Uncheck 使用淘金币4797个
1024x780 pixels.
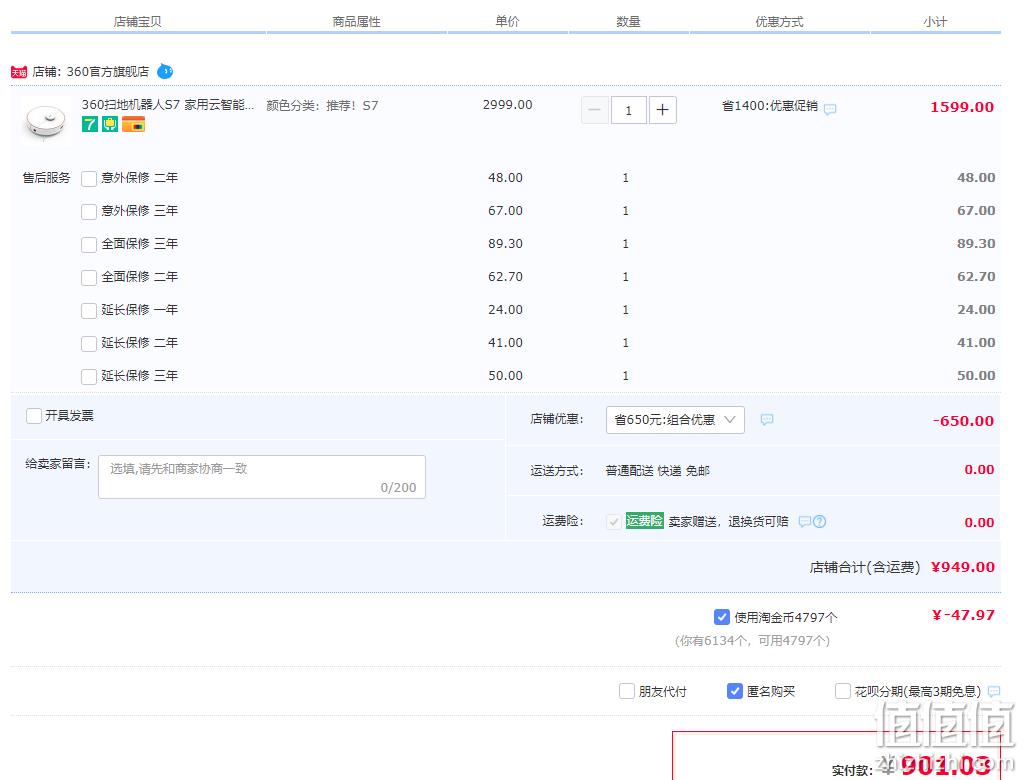[x=722, y=617]
